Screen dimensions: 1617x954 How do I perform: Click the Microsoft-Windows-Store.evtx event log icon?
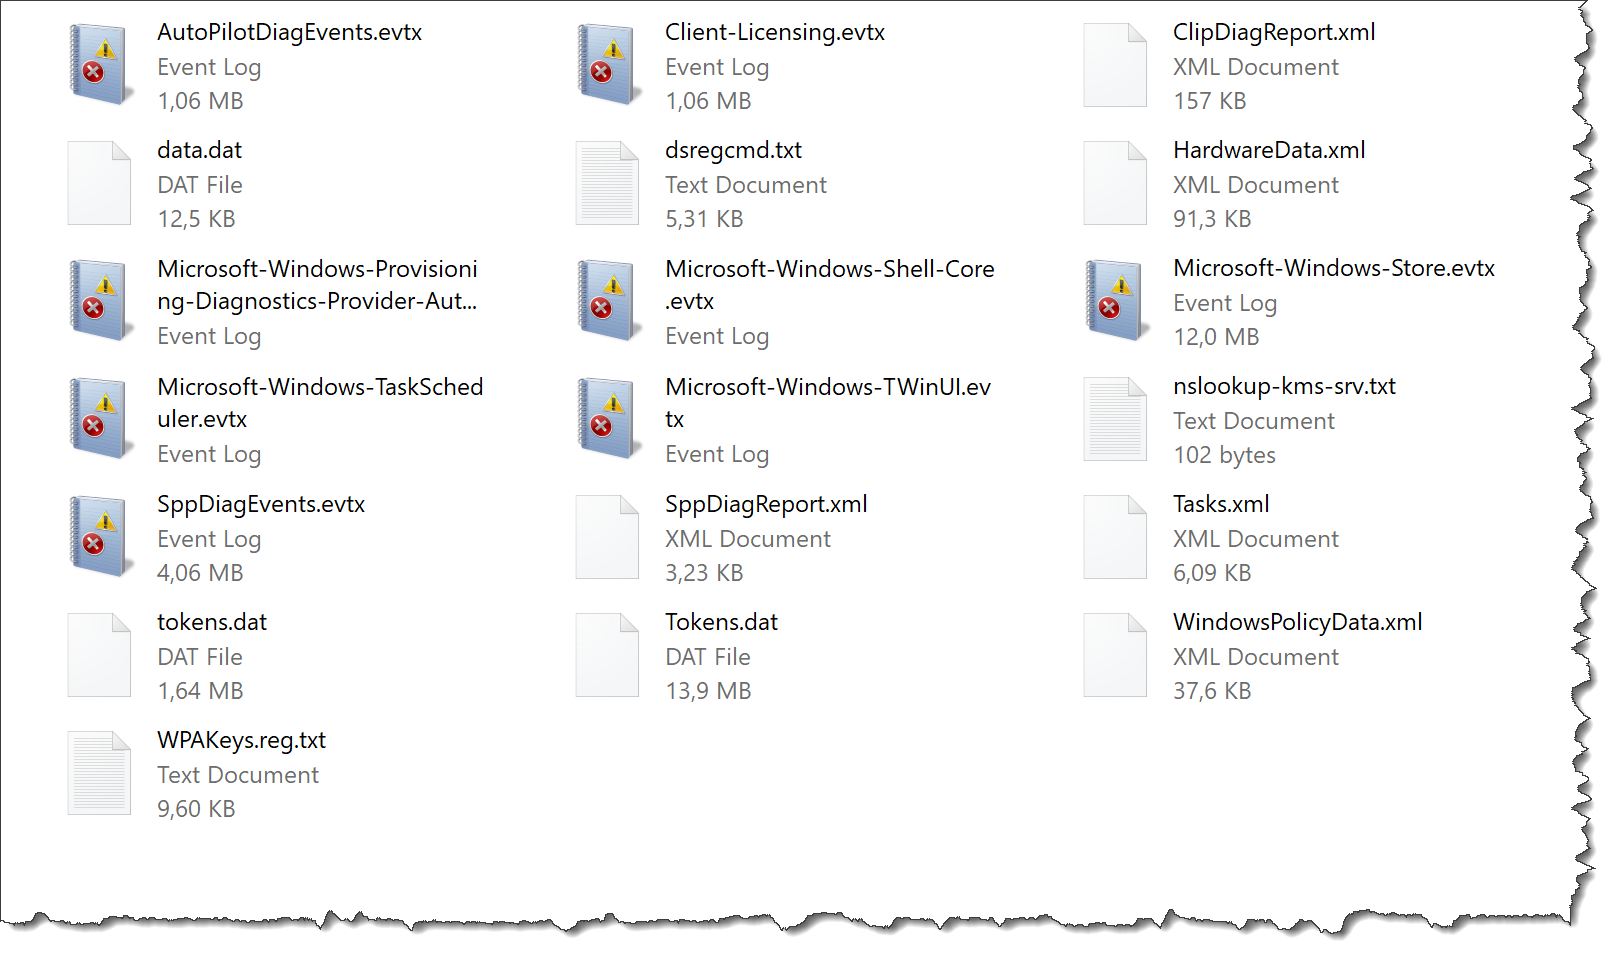click(1114, 300)
